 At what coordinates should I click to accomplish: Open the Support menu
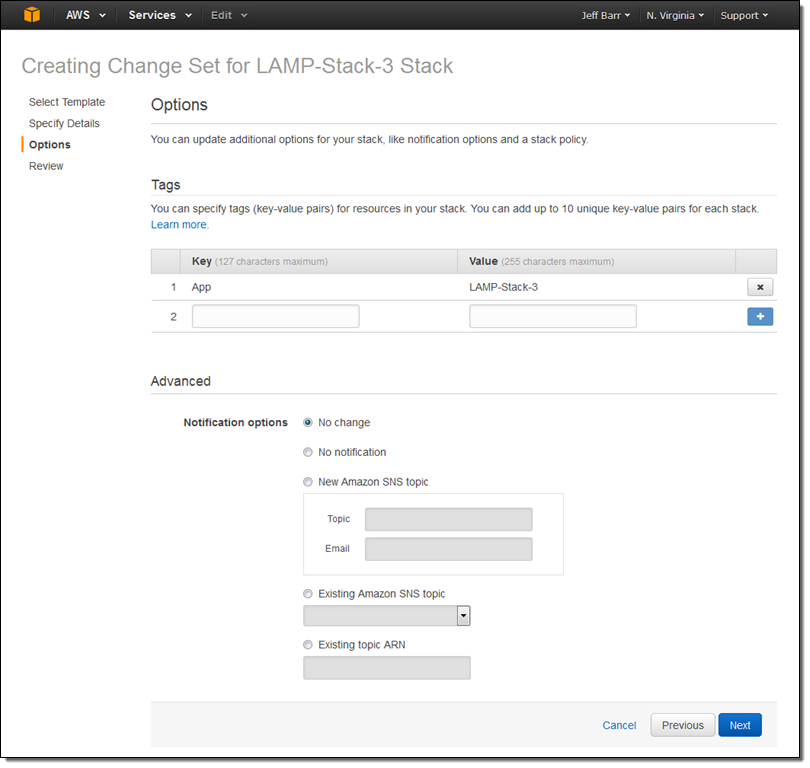744,16
